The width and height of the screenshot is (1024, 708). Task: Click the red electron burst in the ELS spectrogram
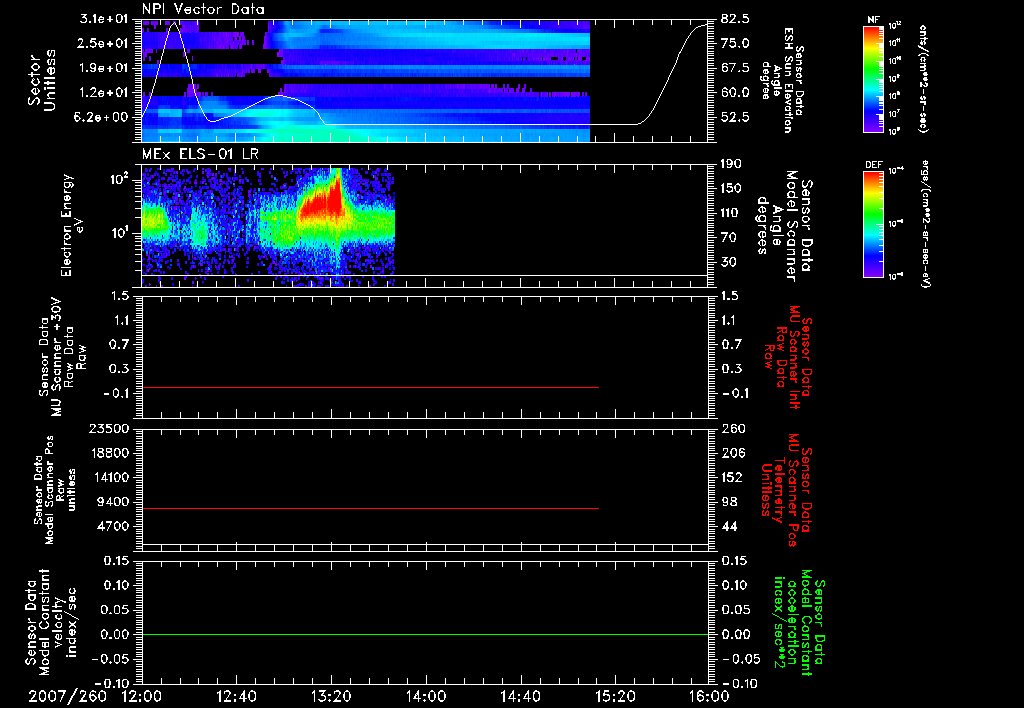321,201
